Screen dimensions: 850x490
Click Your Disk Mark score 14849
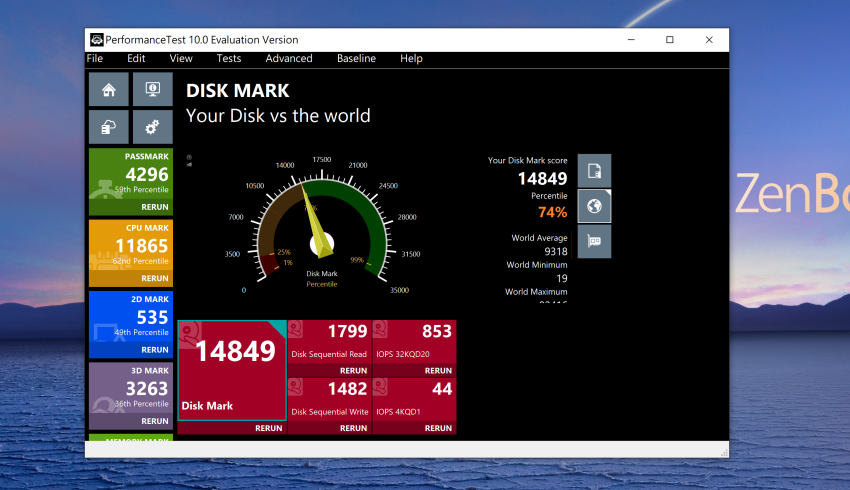pyautogui.click(x=542, y=178)
